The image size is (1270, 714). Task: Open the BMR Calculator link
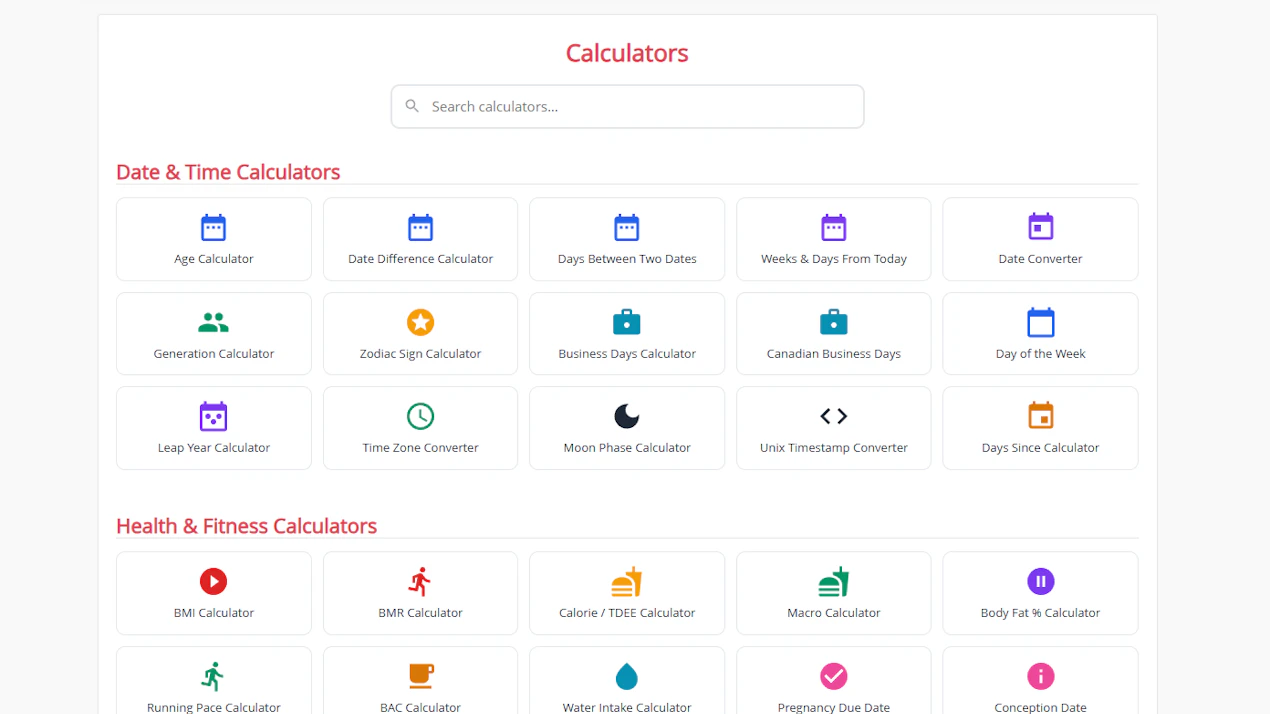click(420, 593)
